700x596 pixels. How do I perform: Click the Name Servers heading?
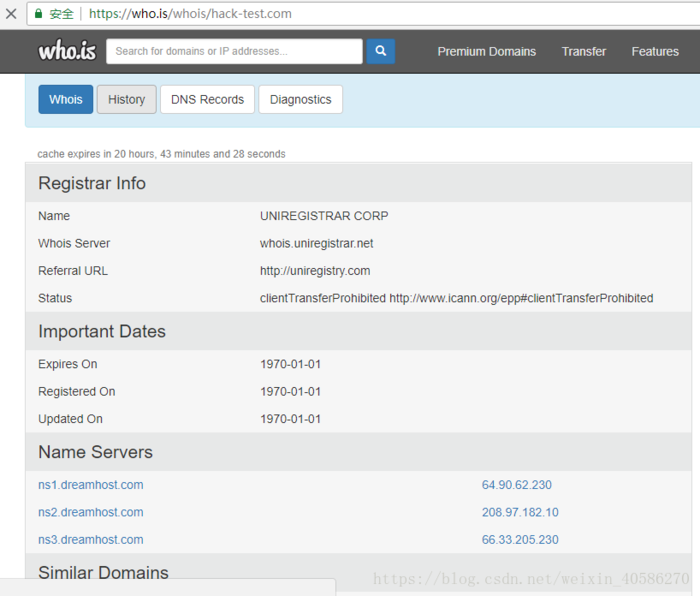pos(96,452)
